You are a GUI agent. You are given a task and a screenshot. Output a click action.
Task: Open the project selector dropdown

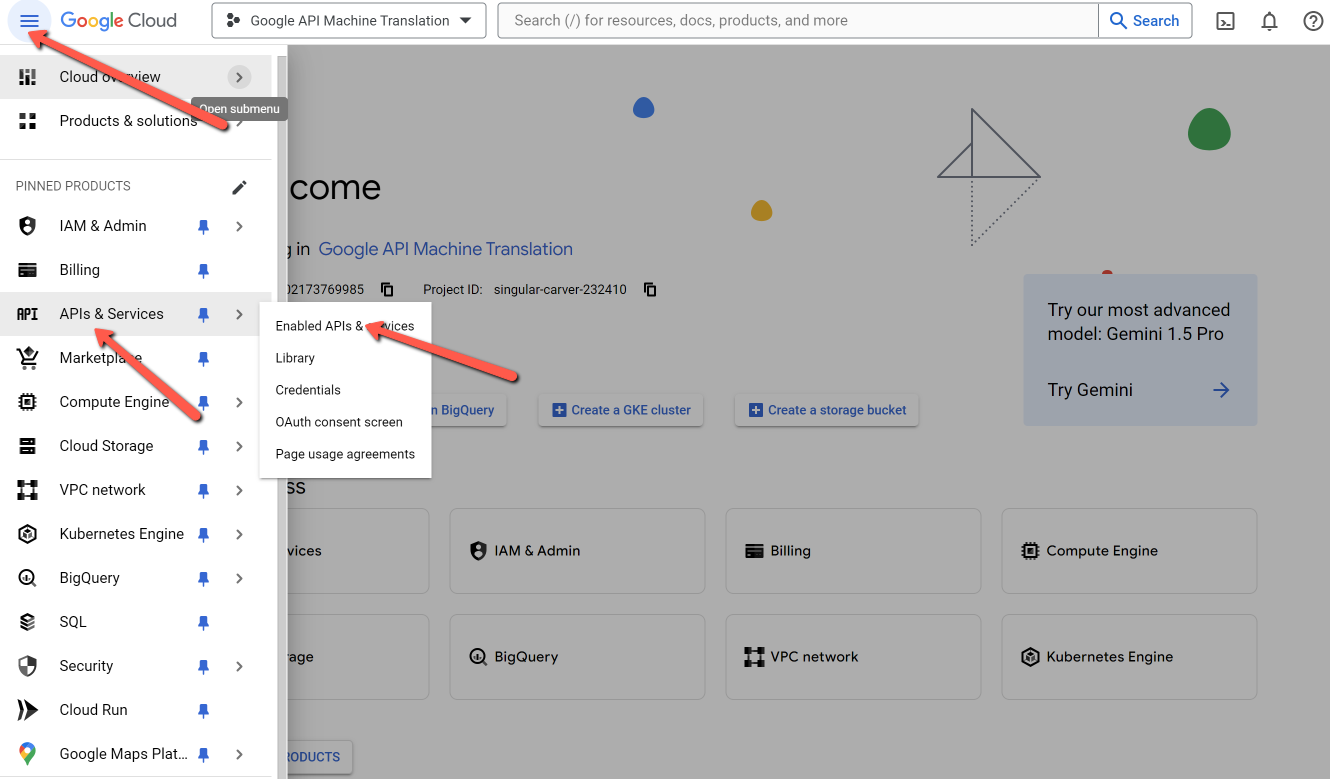tap(349, 21)
